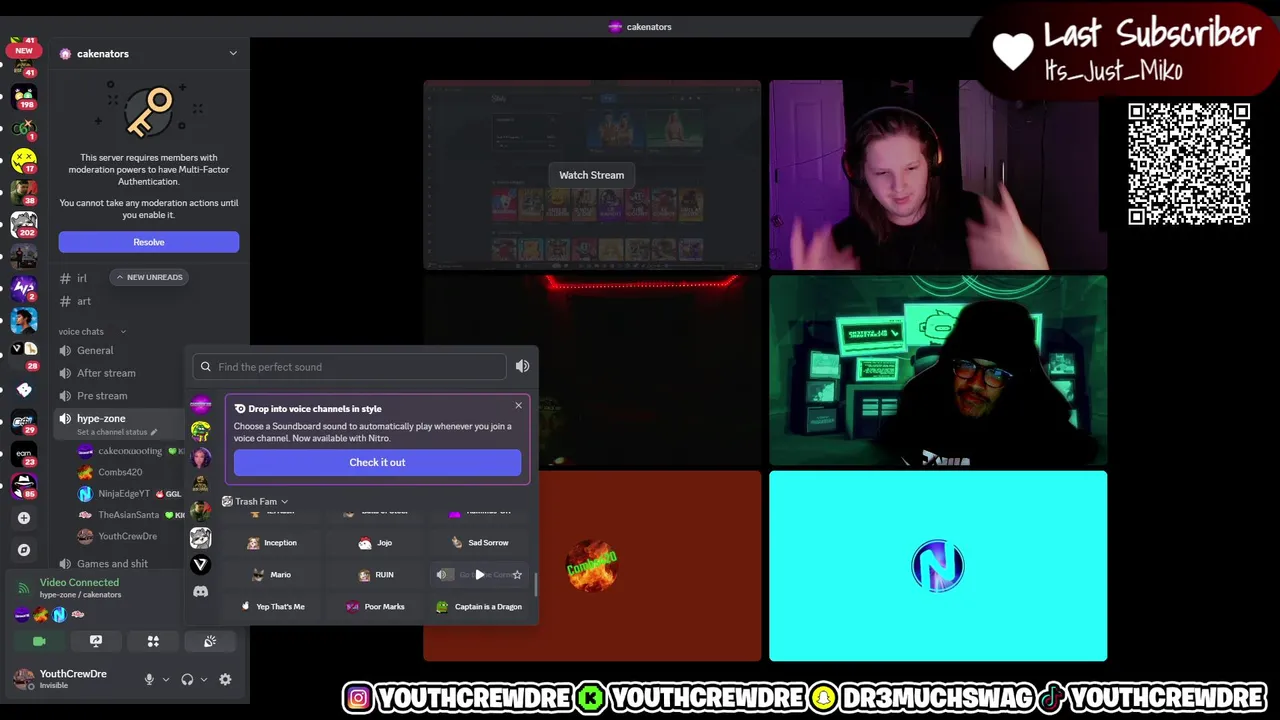This screenshot has height=720, width=1280.
Task: Select raccoon sketch server in soundboard sidebar
Action: tap(201, 538)
